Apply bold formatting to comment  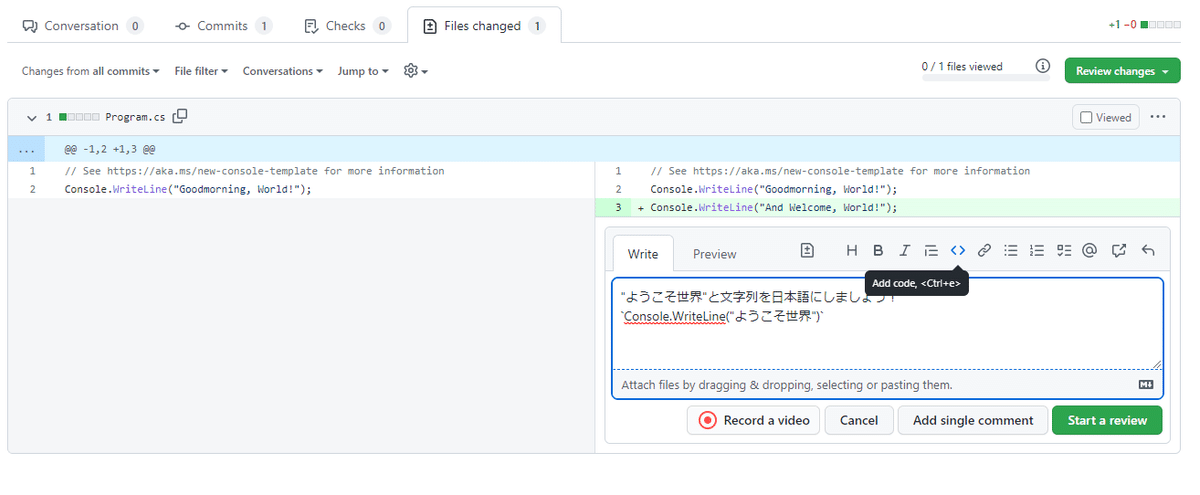[x=878, y=251]
